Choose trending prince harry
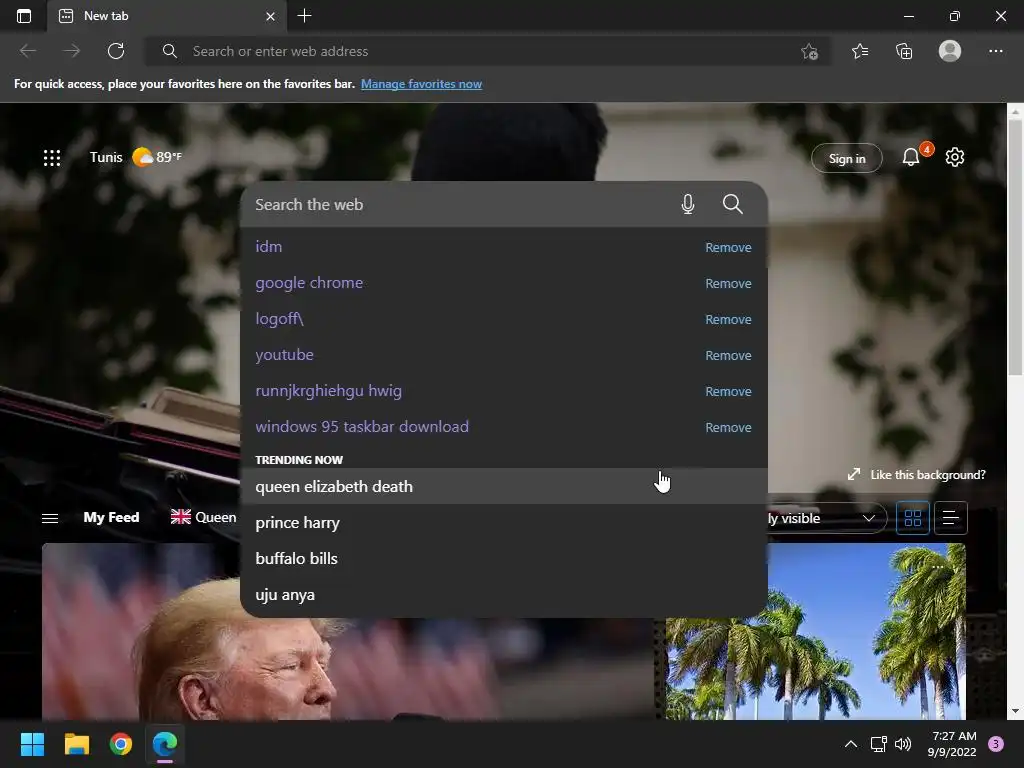The image size is (1024, 768). [504, 522]
